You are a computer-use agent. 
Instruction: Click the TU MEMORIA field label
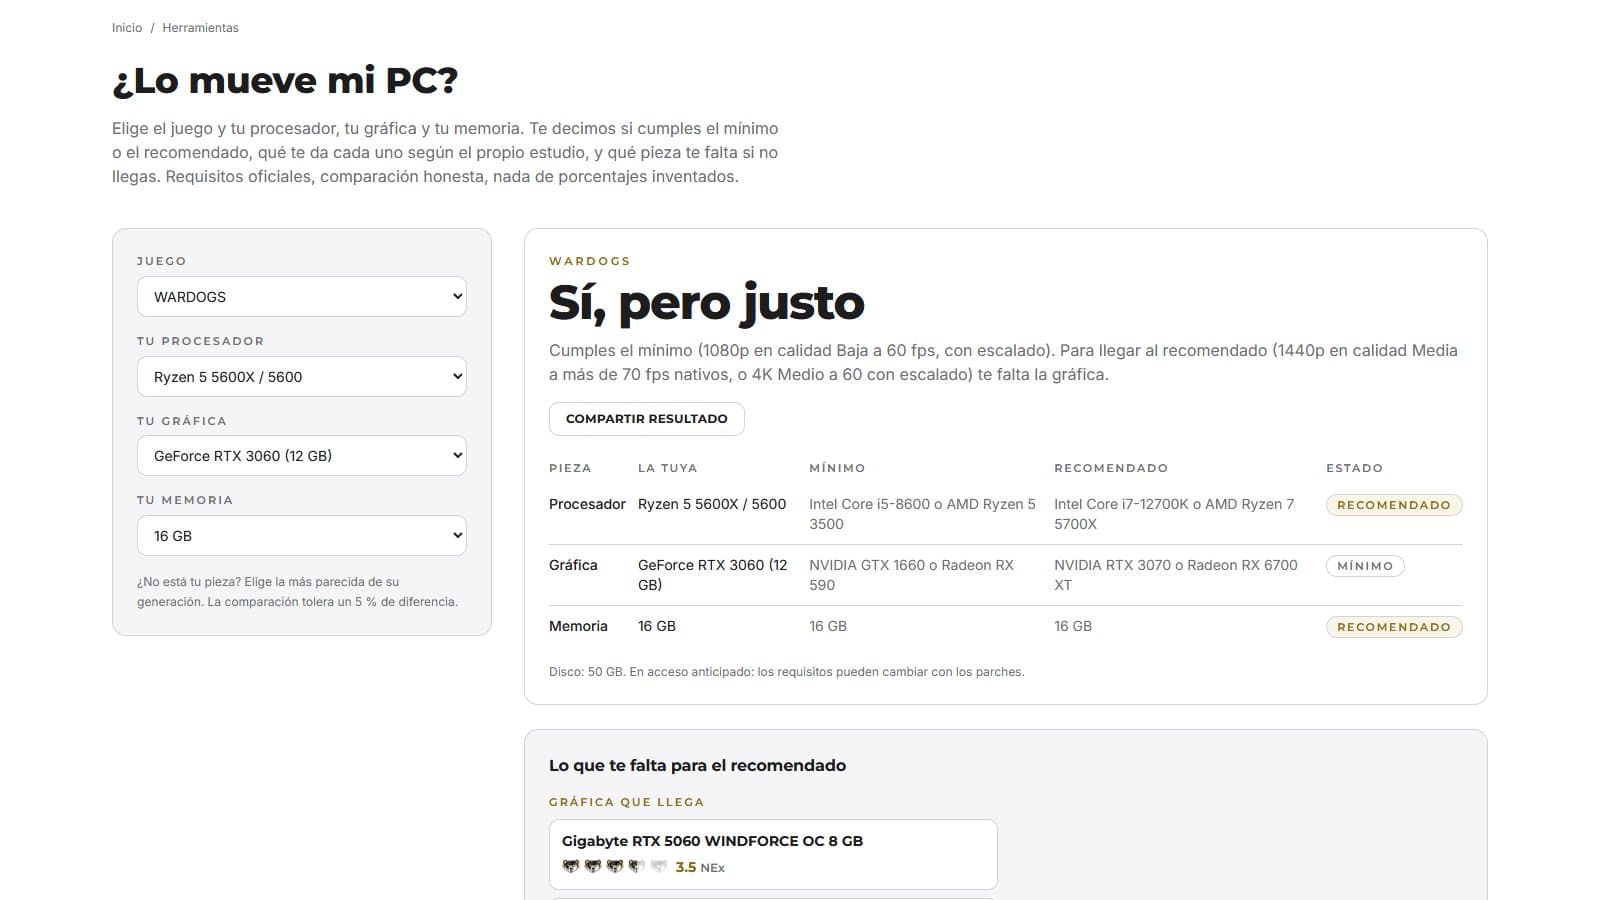185,500
